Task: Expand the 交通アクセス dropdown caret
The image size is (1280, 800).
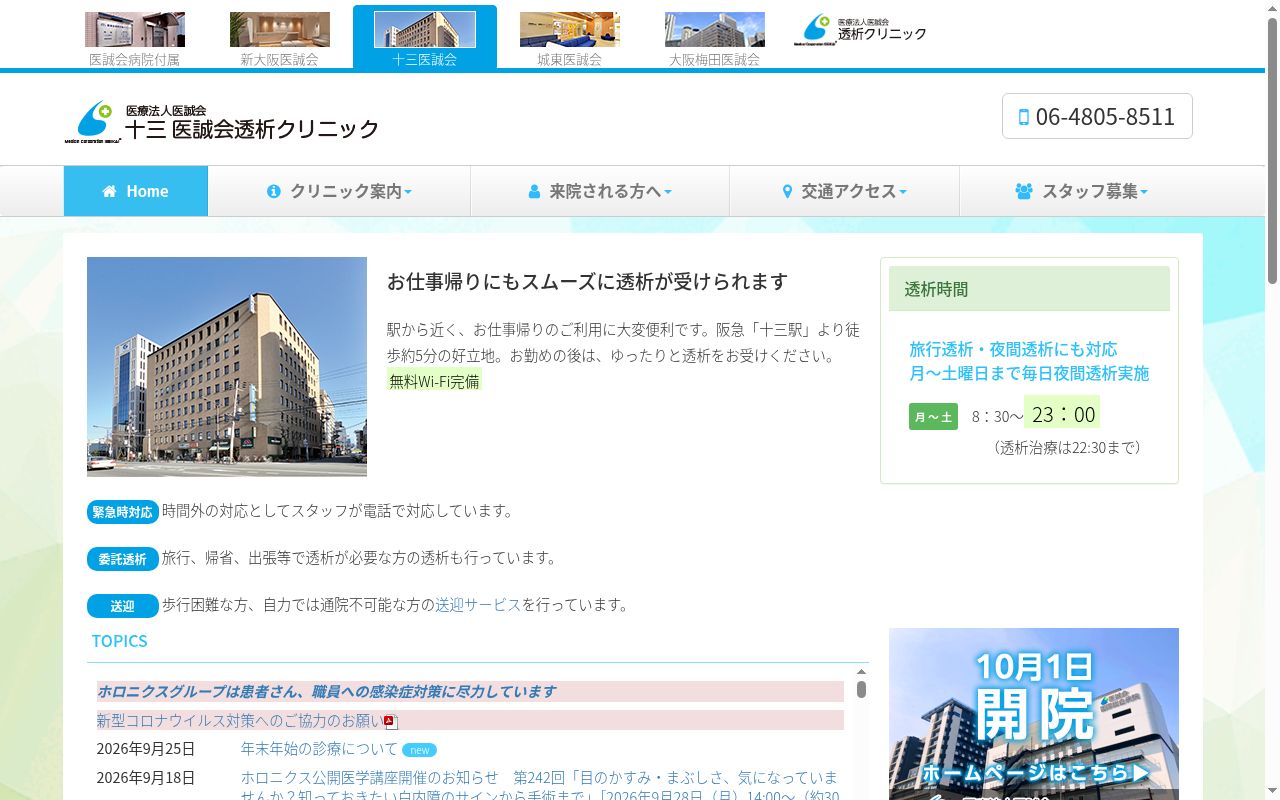Action: pyautogui.click(x=903, y=192)
